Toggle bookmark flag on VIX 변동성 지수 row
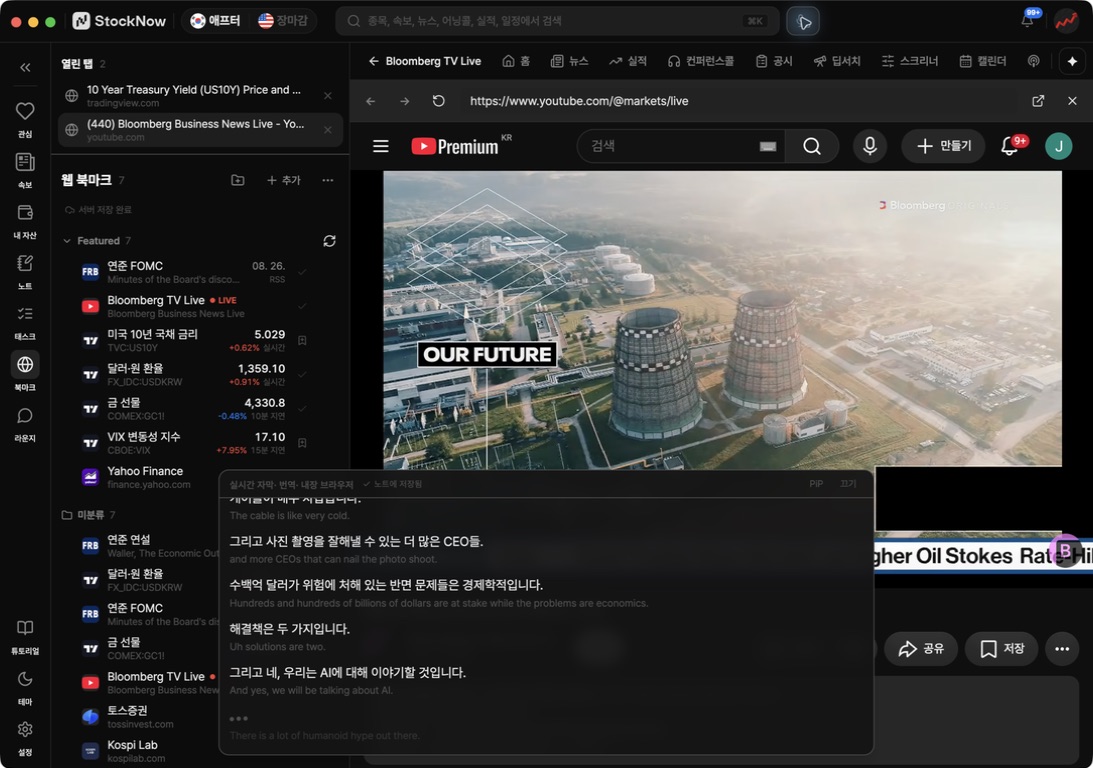Viewport: 1093px width, 768px height. (303, 443)
